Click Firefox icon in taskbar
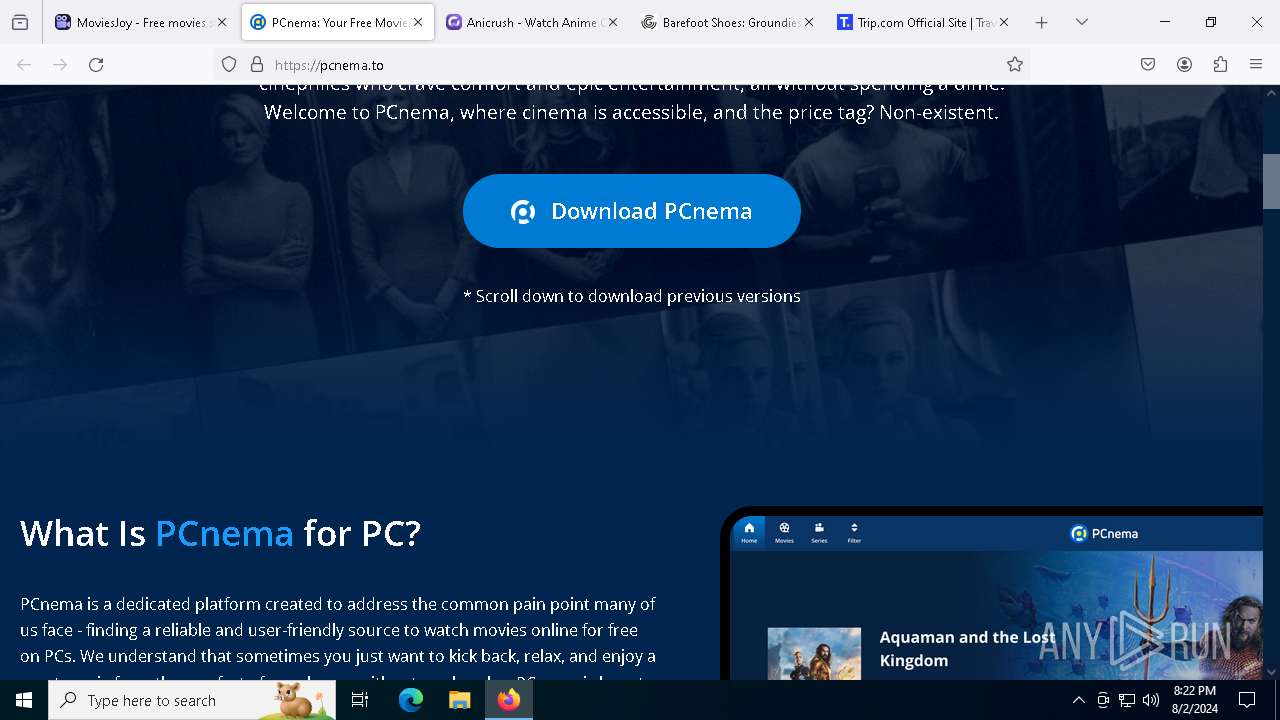The image size is (1280, 720). (509, 700)
